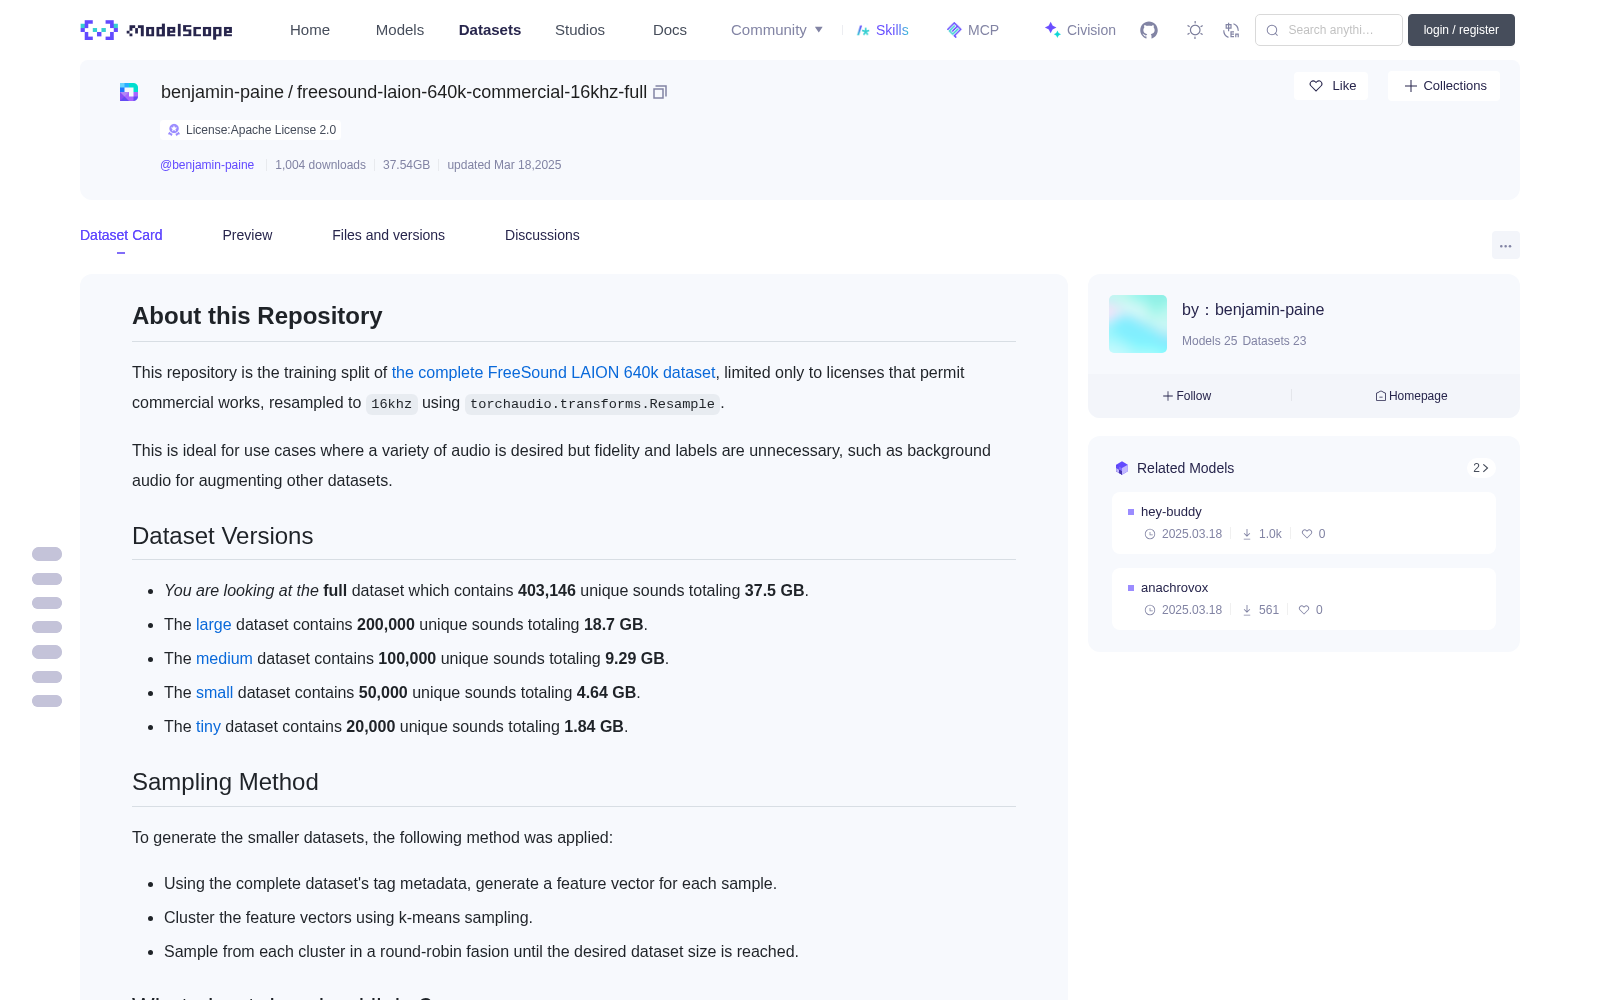
Task: Open the tiny dataset link
Action: (208, 726)
